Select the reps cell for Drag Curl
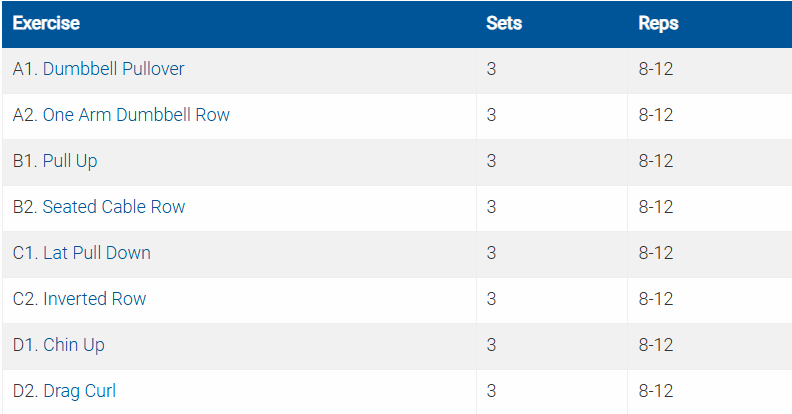Viewport: 792px width, 414px height. pos(656,391)
